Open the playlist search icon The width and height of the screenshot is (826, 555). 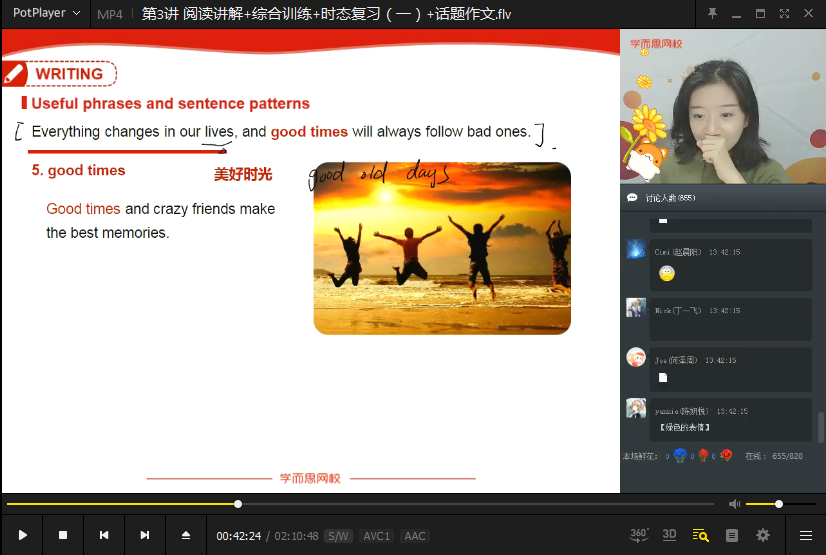coord(701,535)
